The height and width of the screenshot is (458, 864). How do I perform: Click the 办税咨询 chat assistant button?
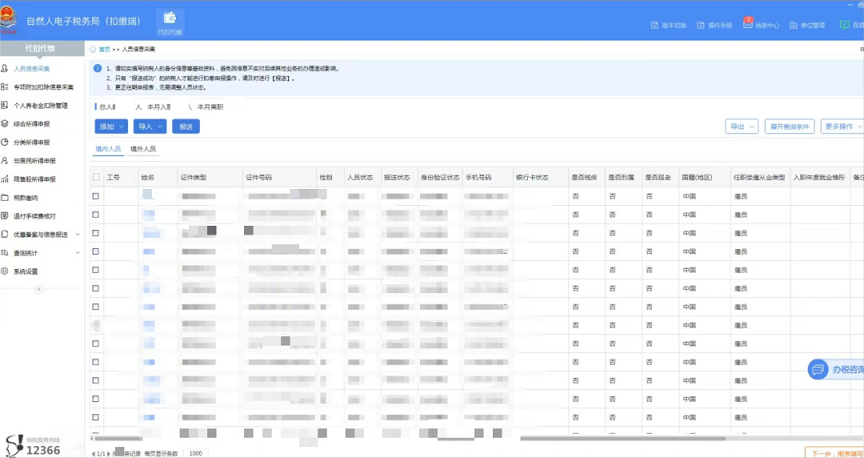click(x=835, y=370)
